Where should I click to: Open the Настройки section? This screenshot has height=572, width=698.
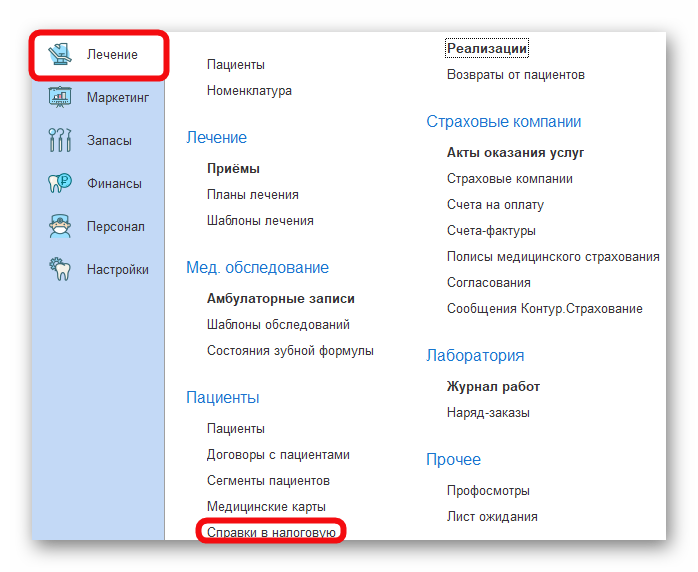click(x=99, y=269)
